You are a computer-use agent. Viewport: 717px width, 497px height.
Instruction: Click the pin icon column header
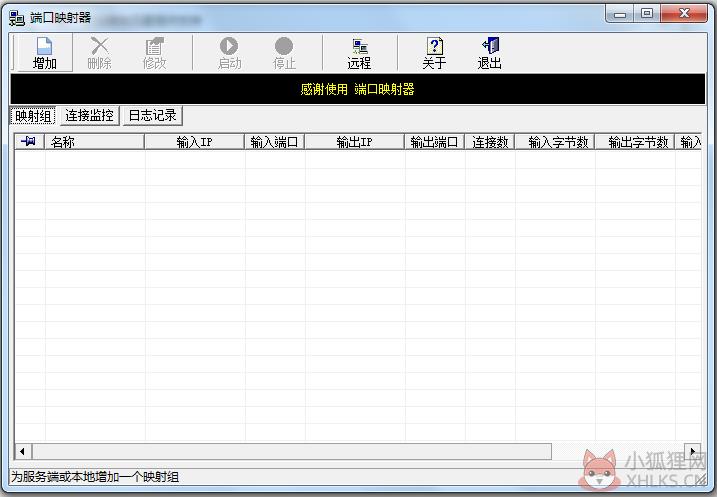[x=29, y=142]
